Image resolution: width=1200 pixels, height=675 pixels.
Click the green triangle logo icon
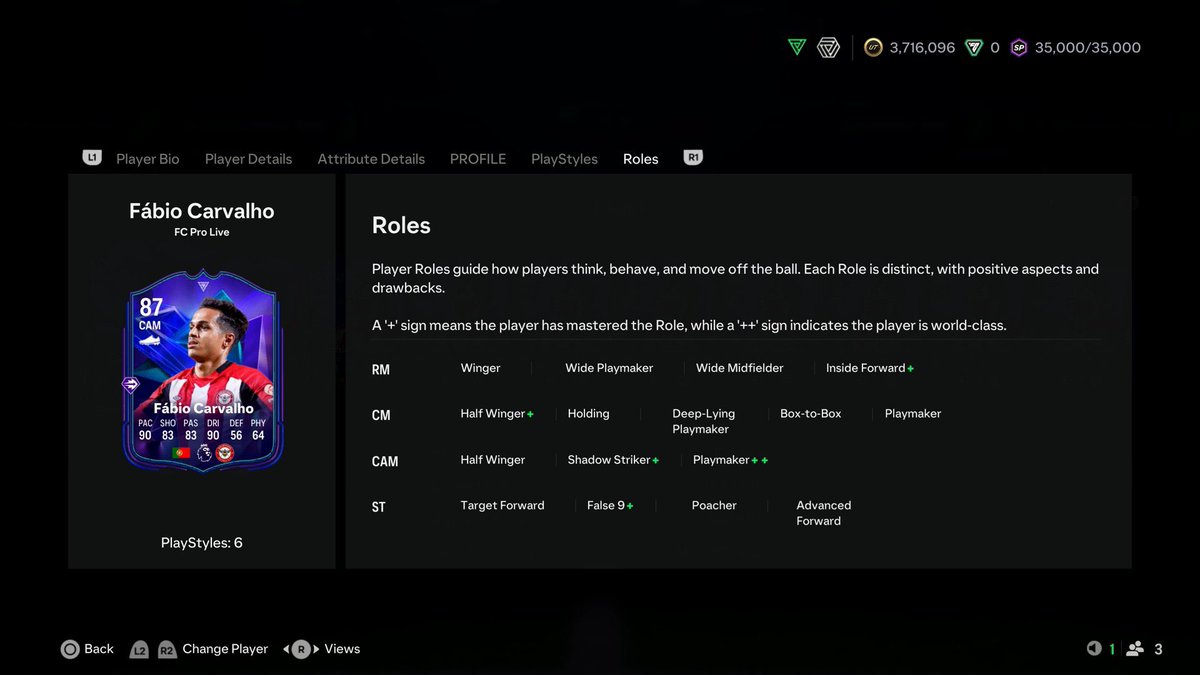pos(797,47)
